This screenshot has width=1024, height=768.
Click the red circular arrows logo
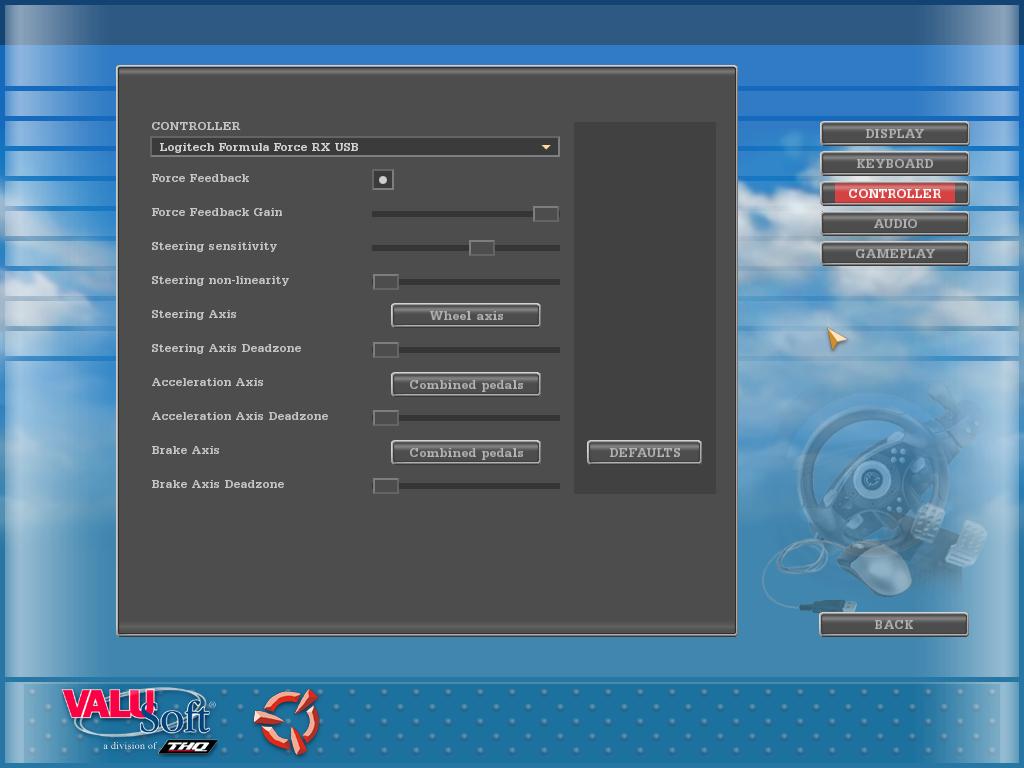pos(286,720)
